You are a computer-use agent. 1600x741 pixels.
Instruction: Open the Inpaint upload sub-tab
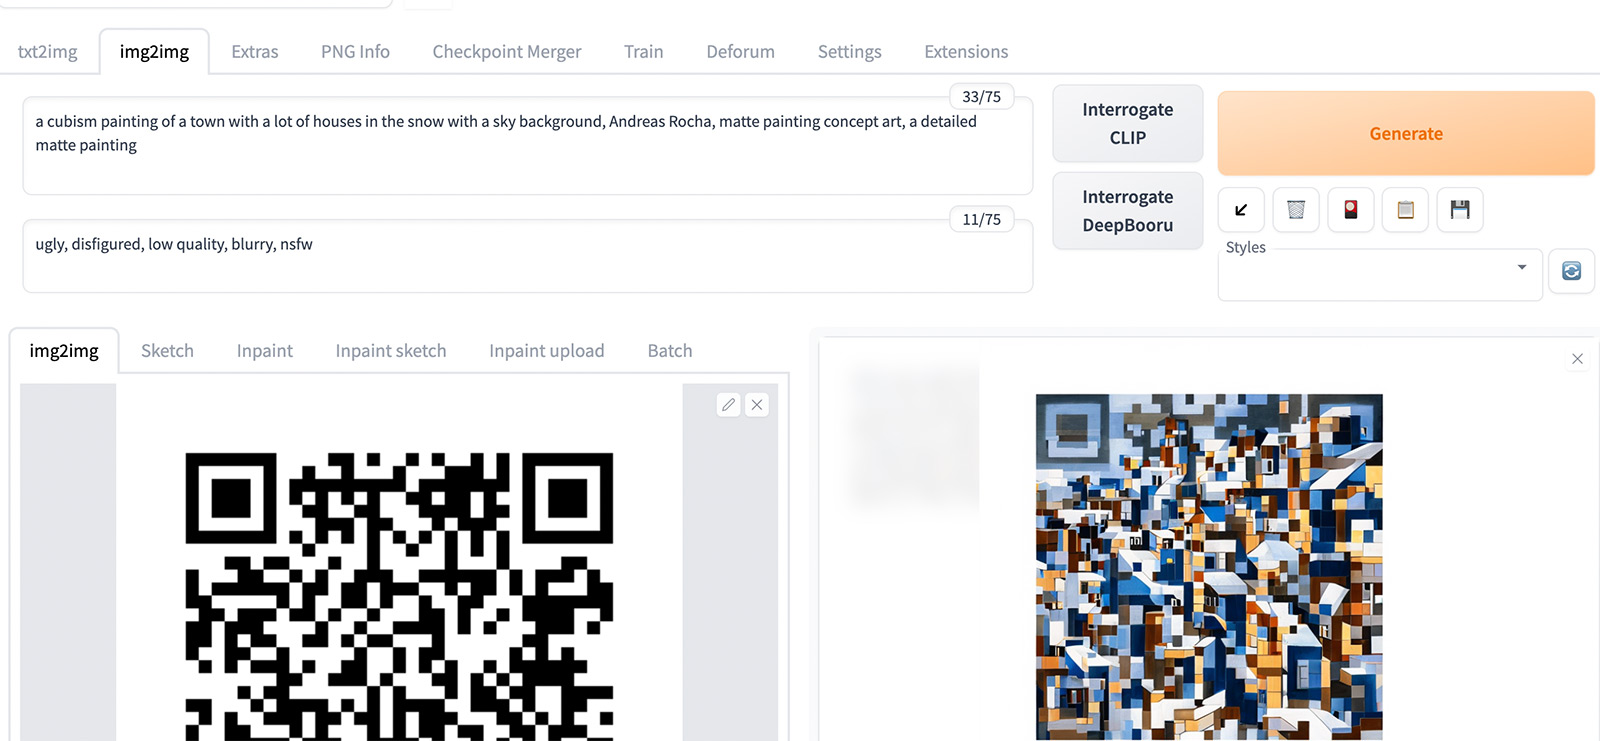pyautogui.click(x=547, y=351)
